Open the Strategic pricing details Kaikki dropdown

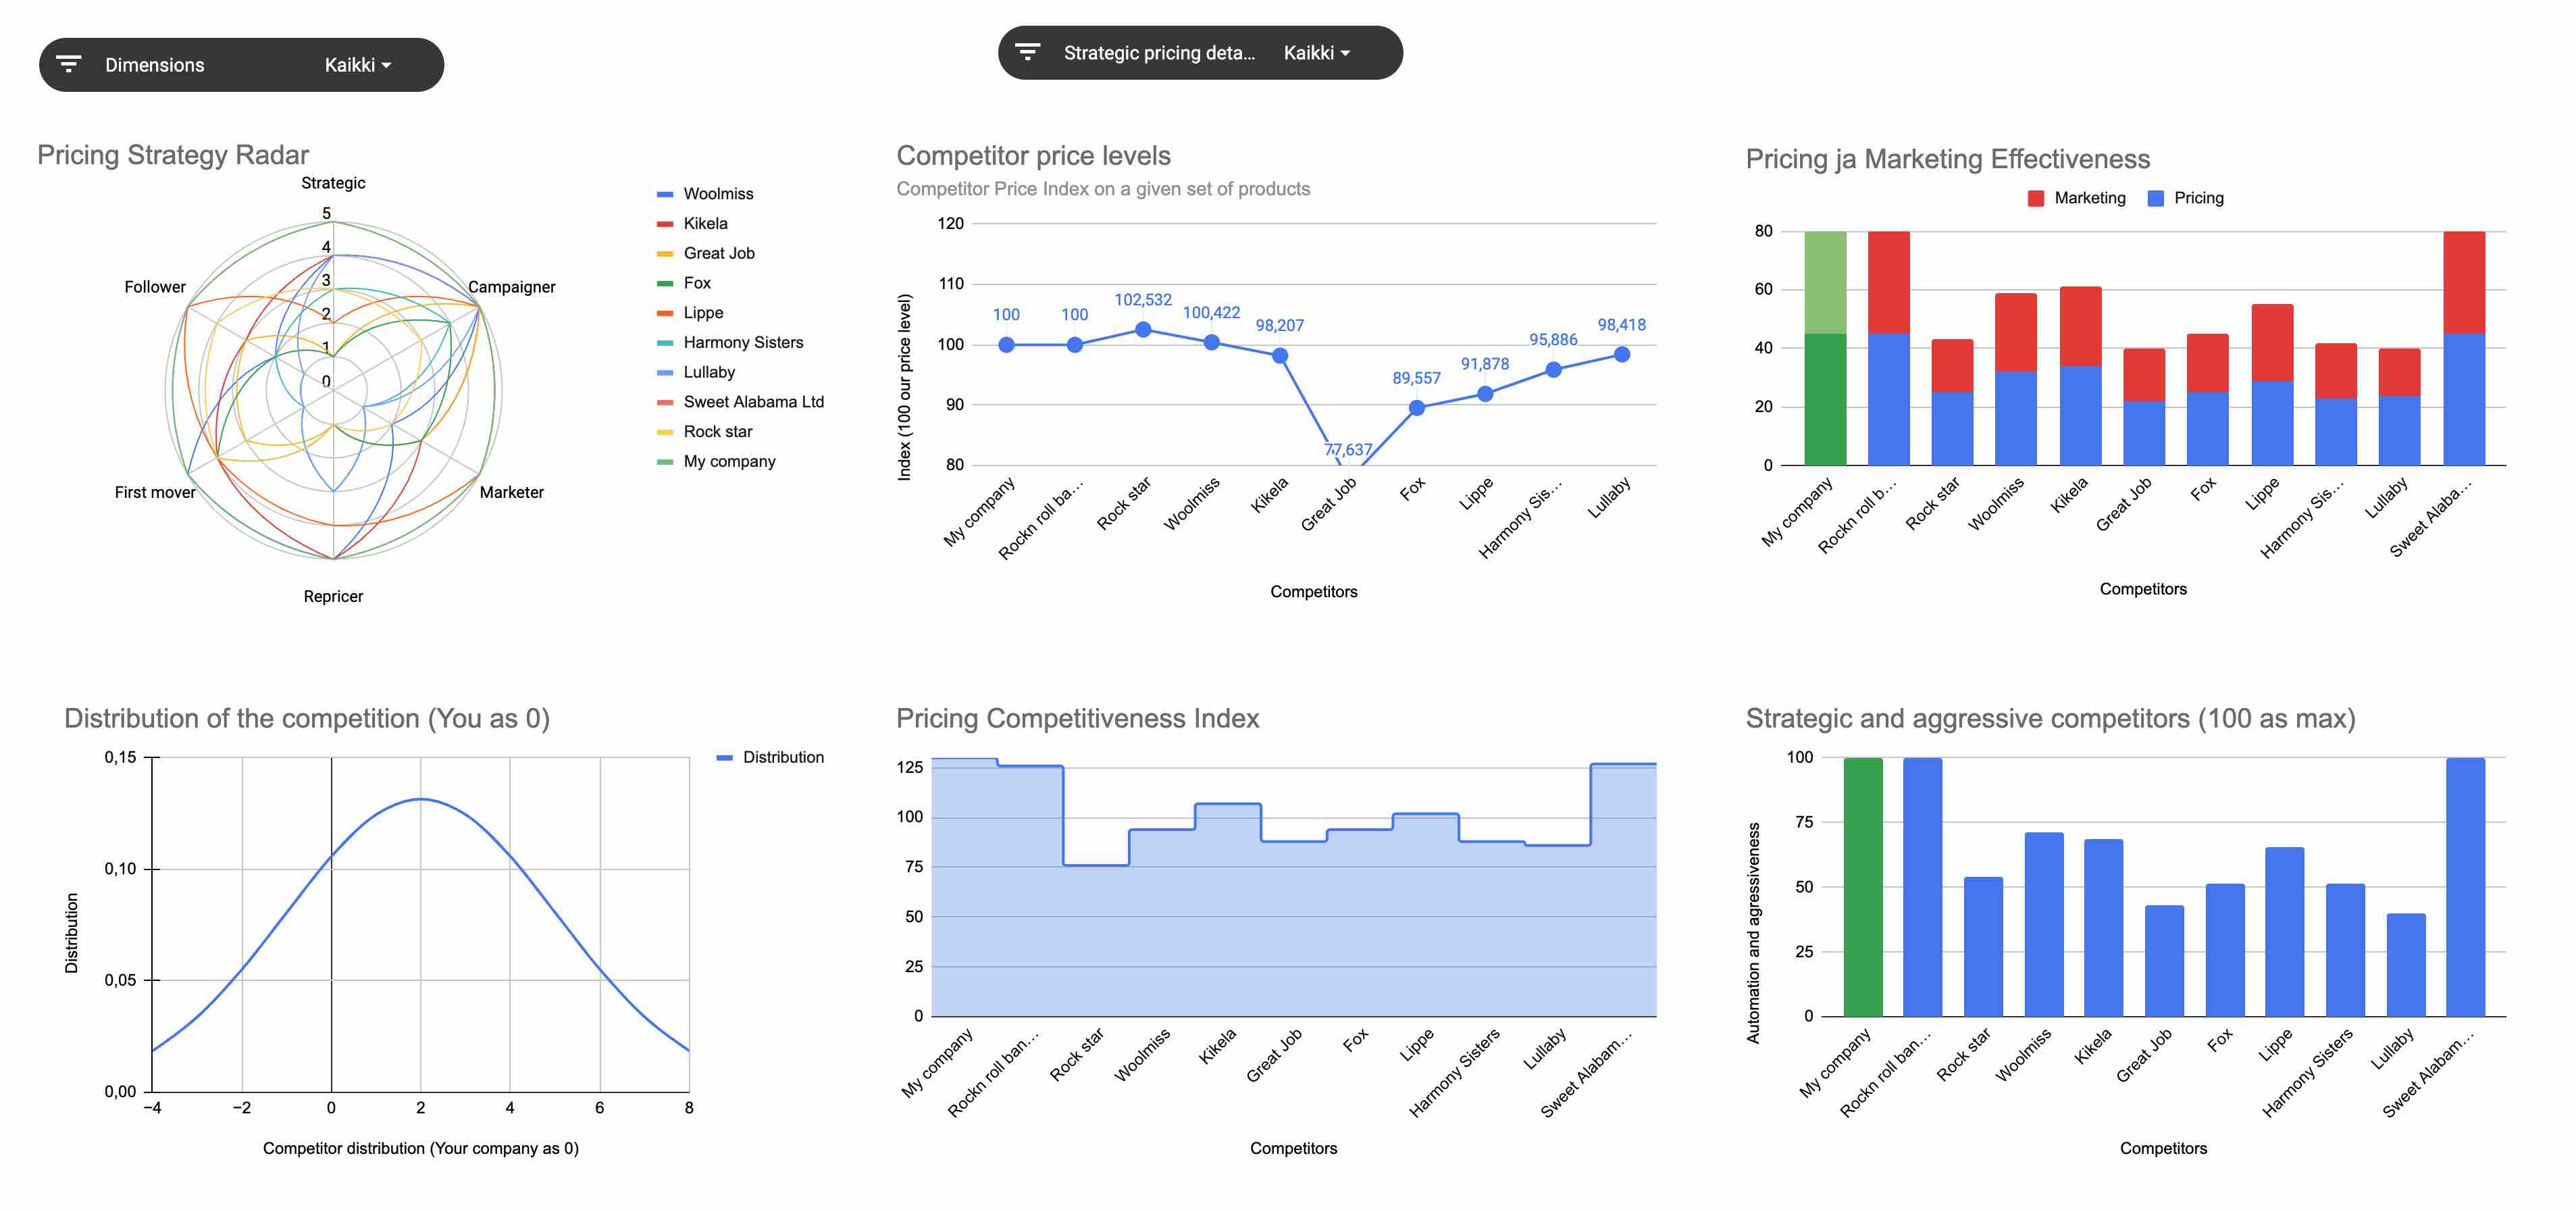coord(1316,53)
